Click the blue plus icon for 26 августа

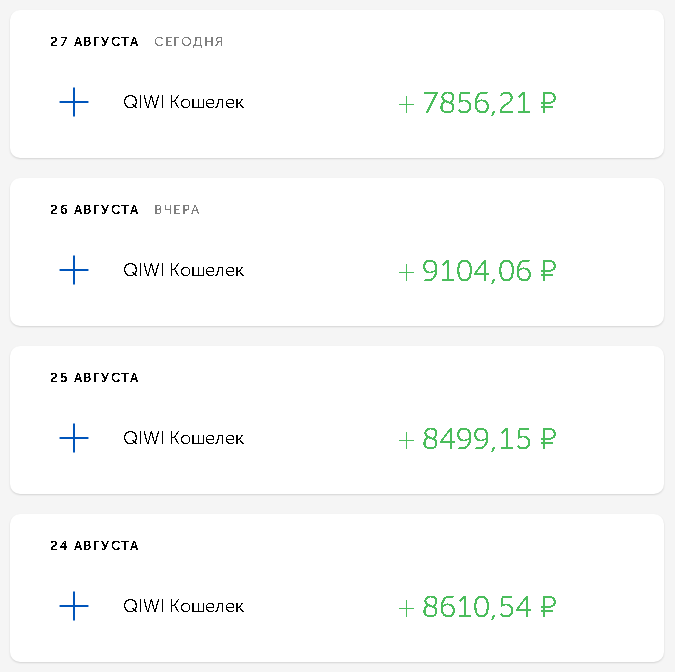point(74,270)
